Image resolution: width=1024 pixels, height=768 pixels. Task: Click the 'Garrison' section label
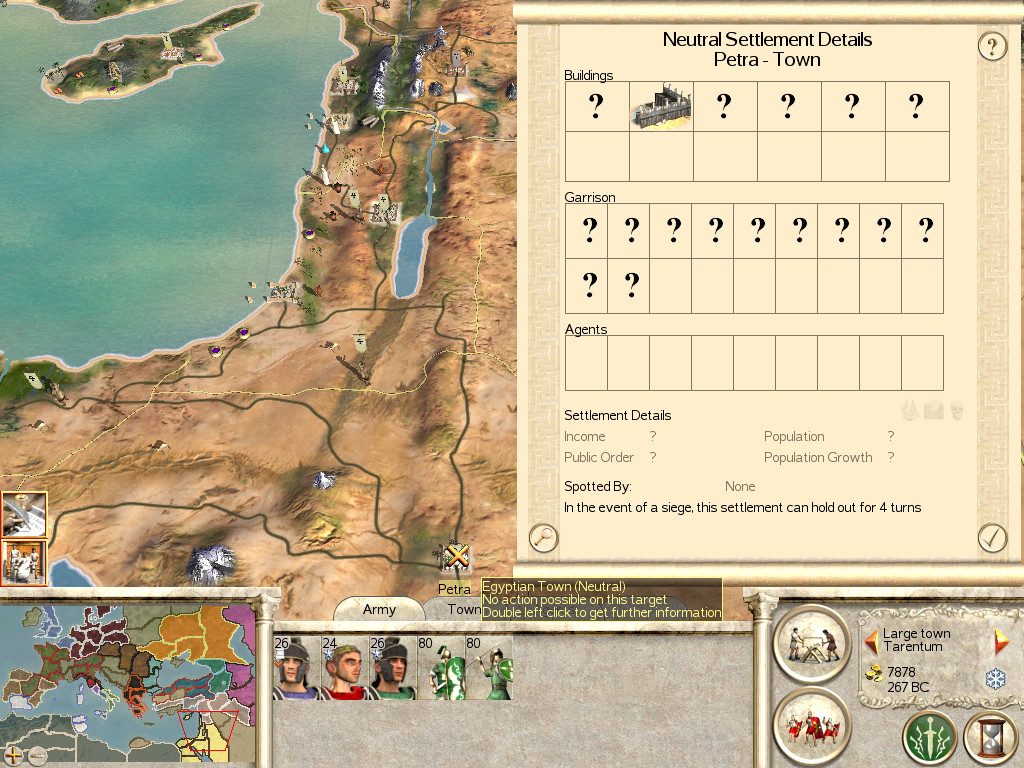click(590, 197)
